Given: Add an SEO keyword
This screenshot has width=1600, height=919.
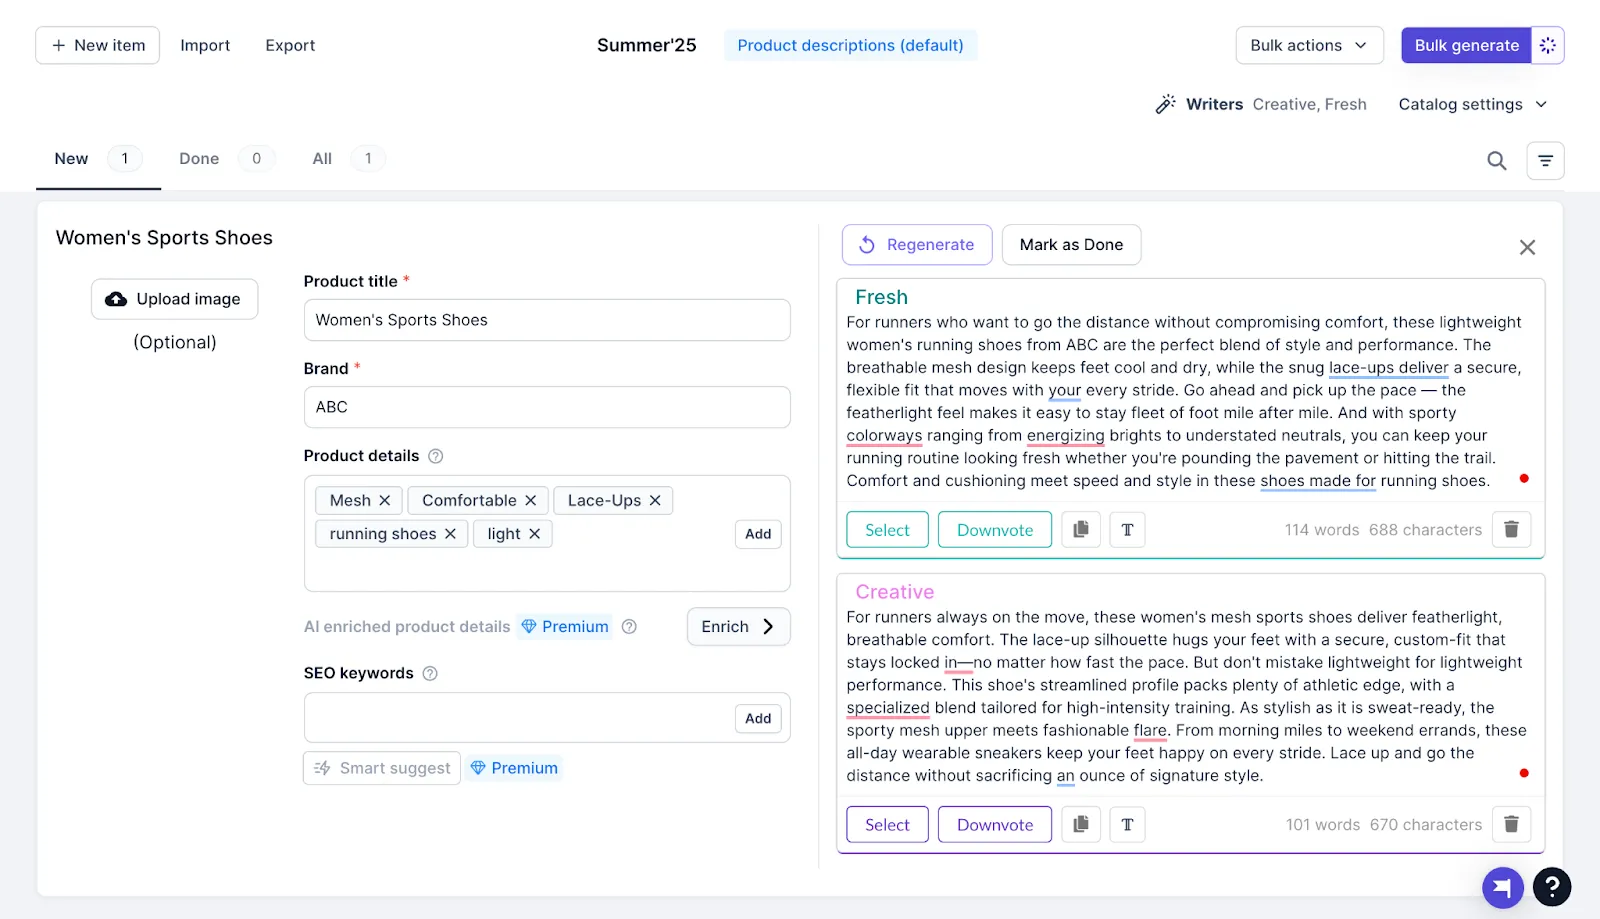Looking at the screenshot, I should [758, 718].
